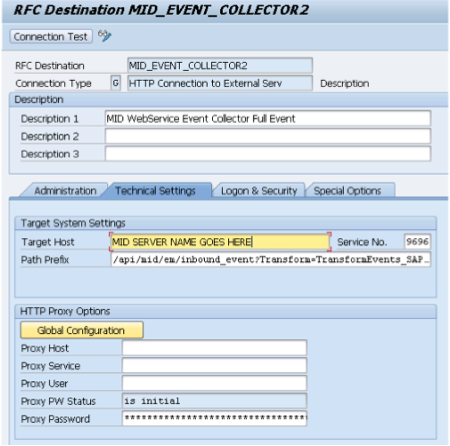
Task: Click the Proxy Host field
Action: [214, 348]
